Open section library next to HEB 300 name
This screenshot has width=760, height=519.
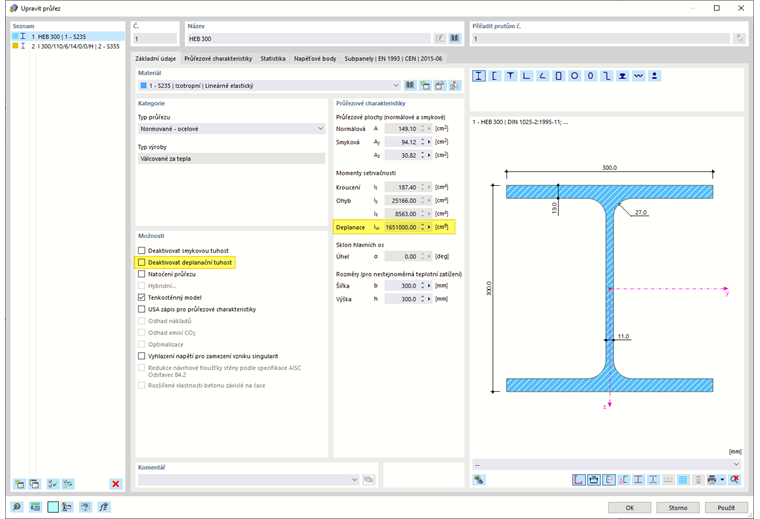(x=455, y=38)
